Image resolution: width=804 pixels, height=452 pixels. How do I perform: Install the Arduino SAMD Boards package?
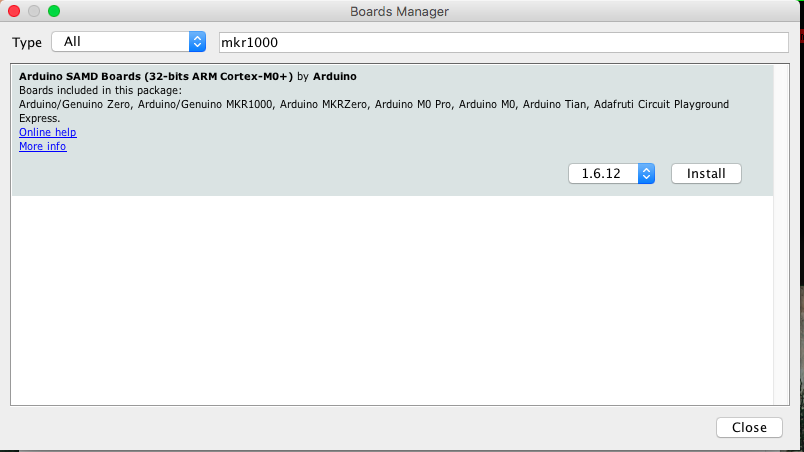706,174
